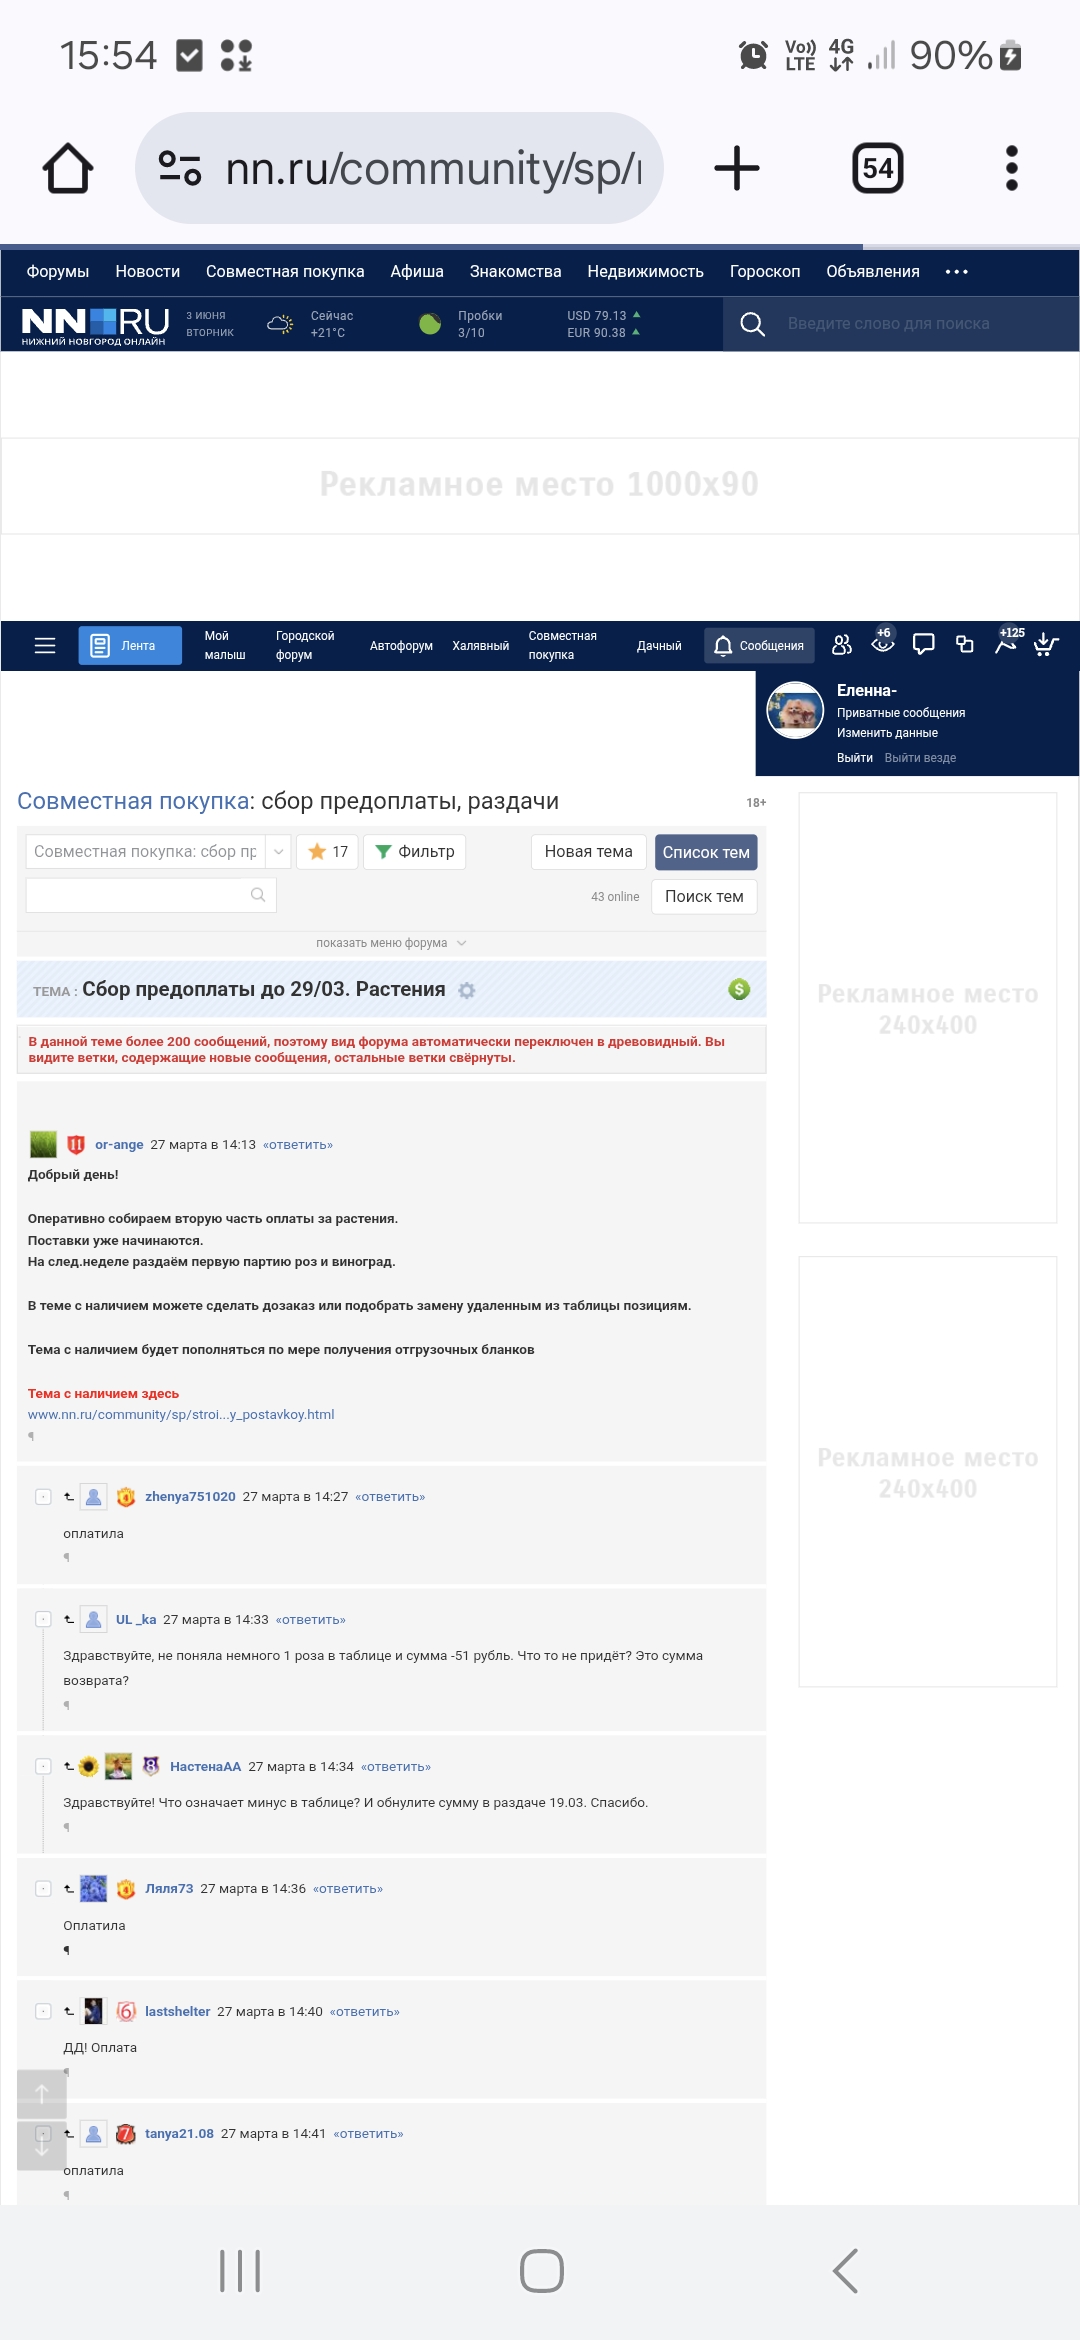The width and height of the screenshot is (1080, 2340).
Task: Open a new browser tab with plus
Action: point(737,168)
